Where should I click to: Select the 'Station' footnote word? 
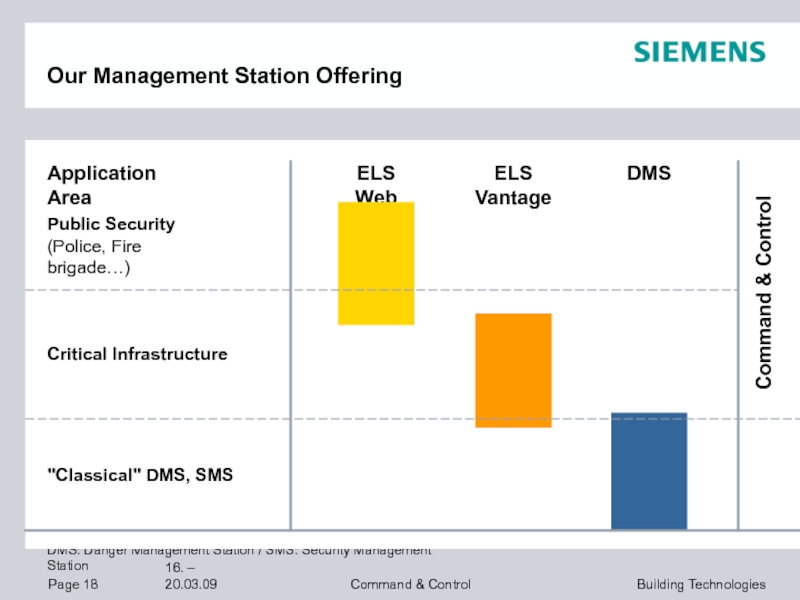(x=68, y=565)
